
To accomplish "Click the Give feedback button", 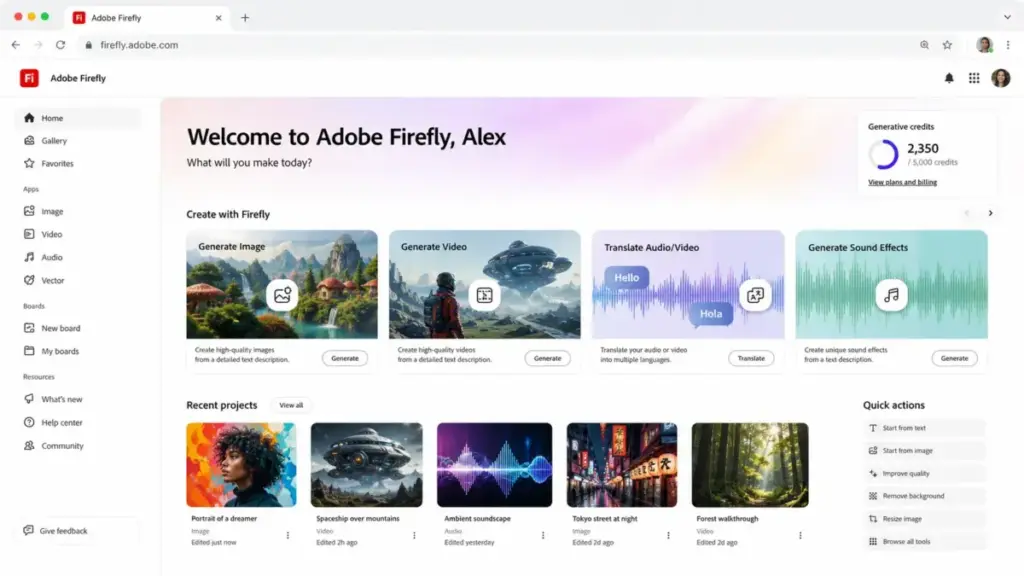I will click(x=77, y=530).
